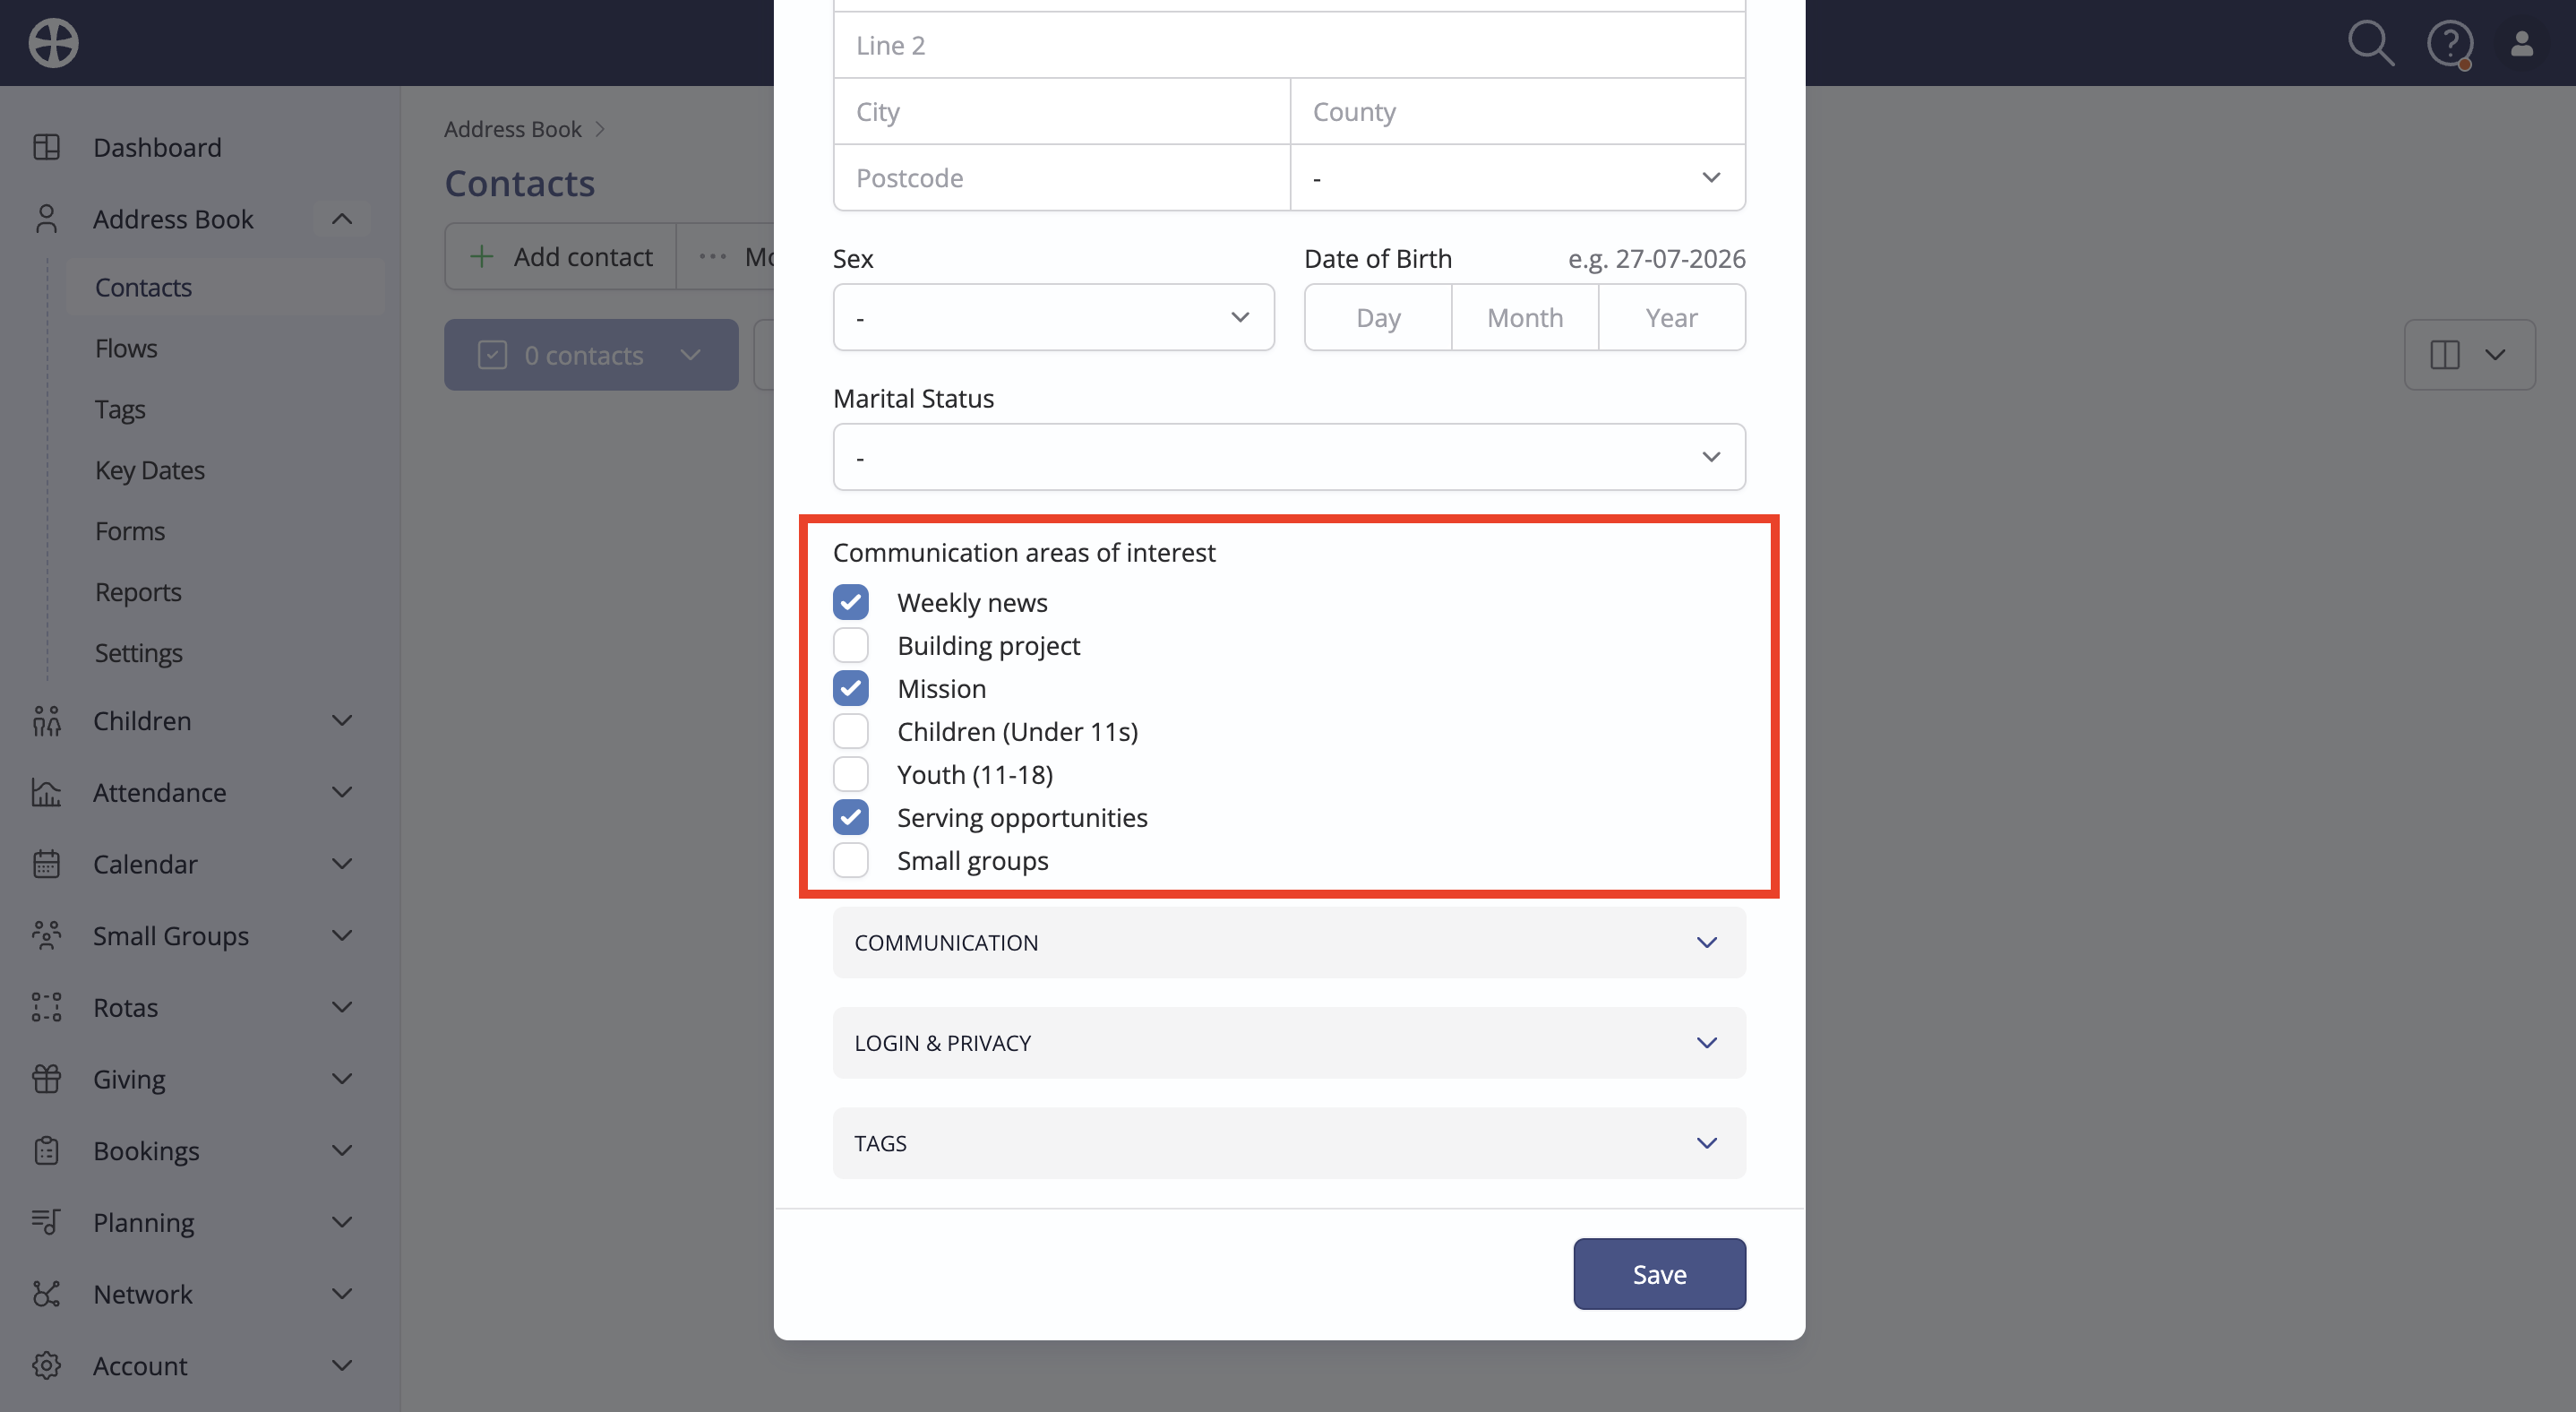Screen dimensions: 2576x1412
Task: Open the search magnifier icon
Action: [x=2370, y=43]
